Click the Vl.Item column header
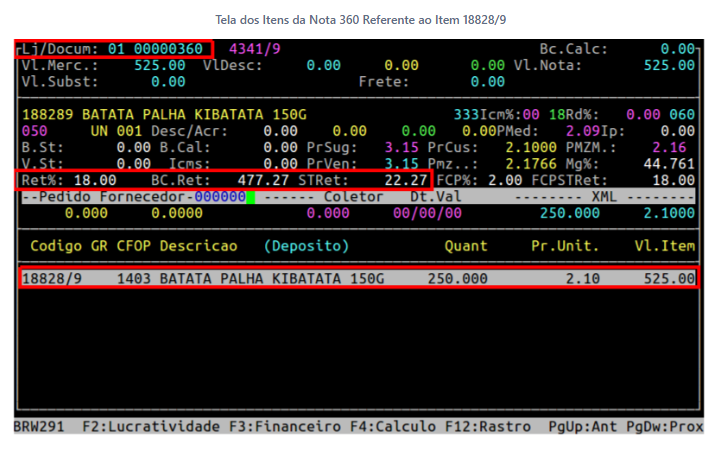Screen dimensions: 714x449 tap(664, 245)
